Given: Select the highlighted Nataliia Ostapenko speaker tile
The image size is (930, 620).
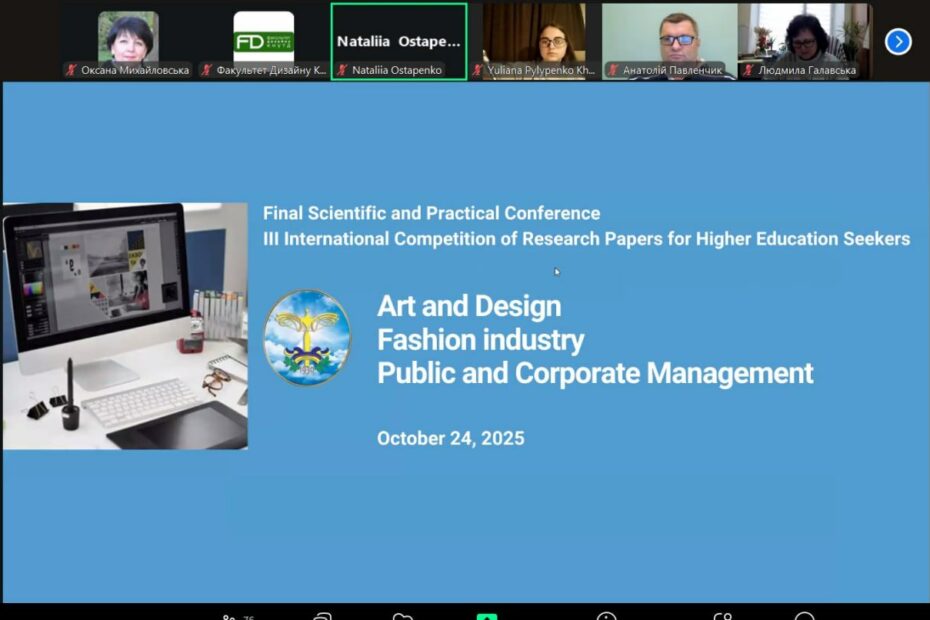Looking at the screenshot, I should pos(399,36).
